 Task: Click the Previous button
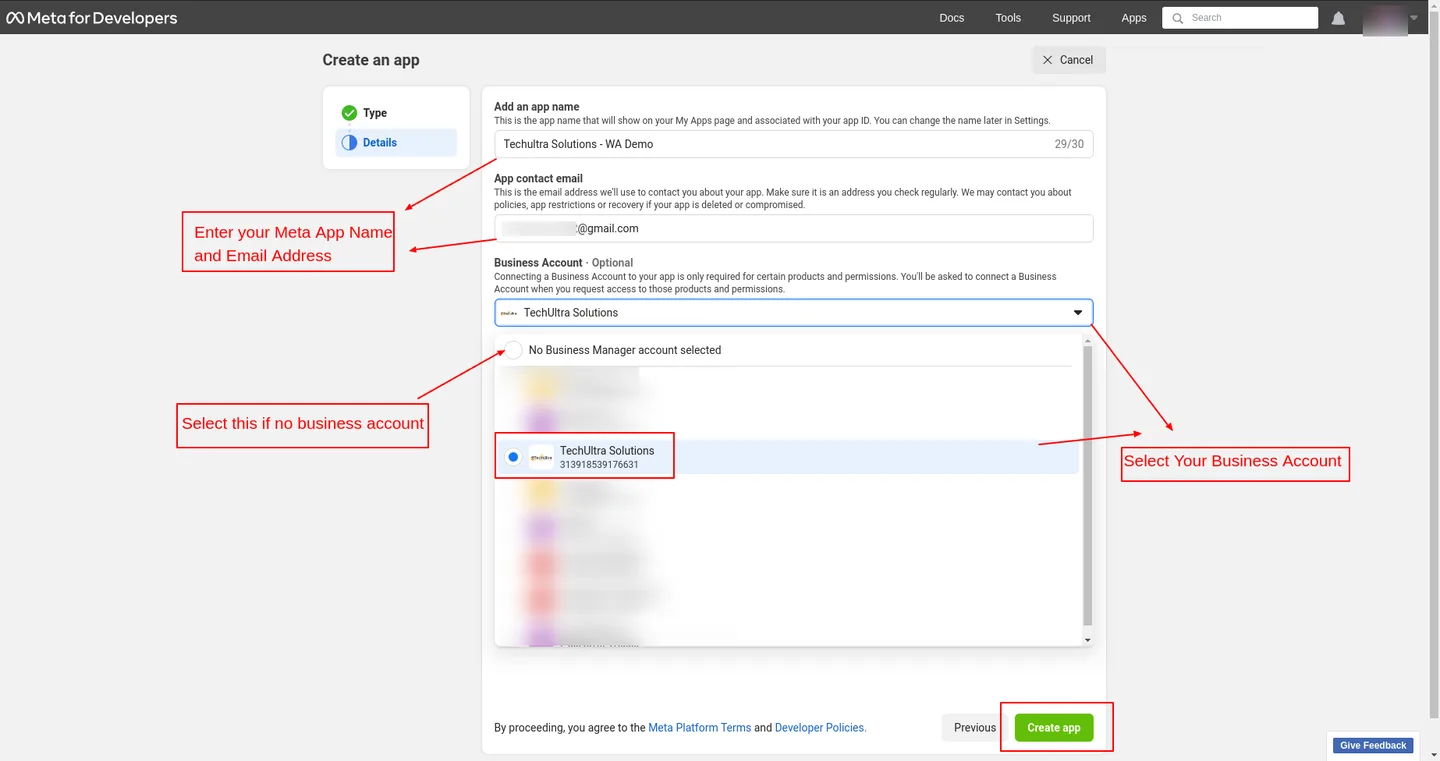pos(974,727)
